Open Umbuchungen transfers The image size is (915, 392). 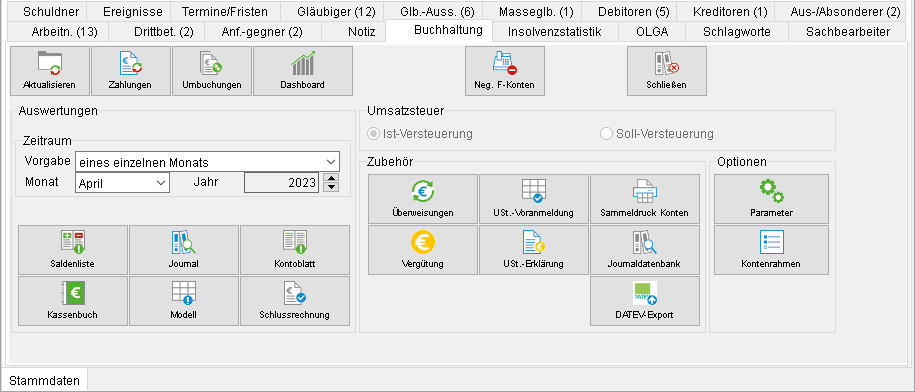212,71
